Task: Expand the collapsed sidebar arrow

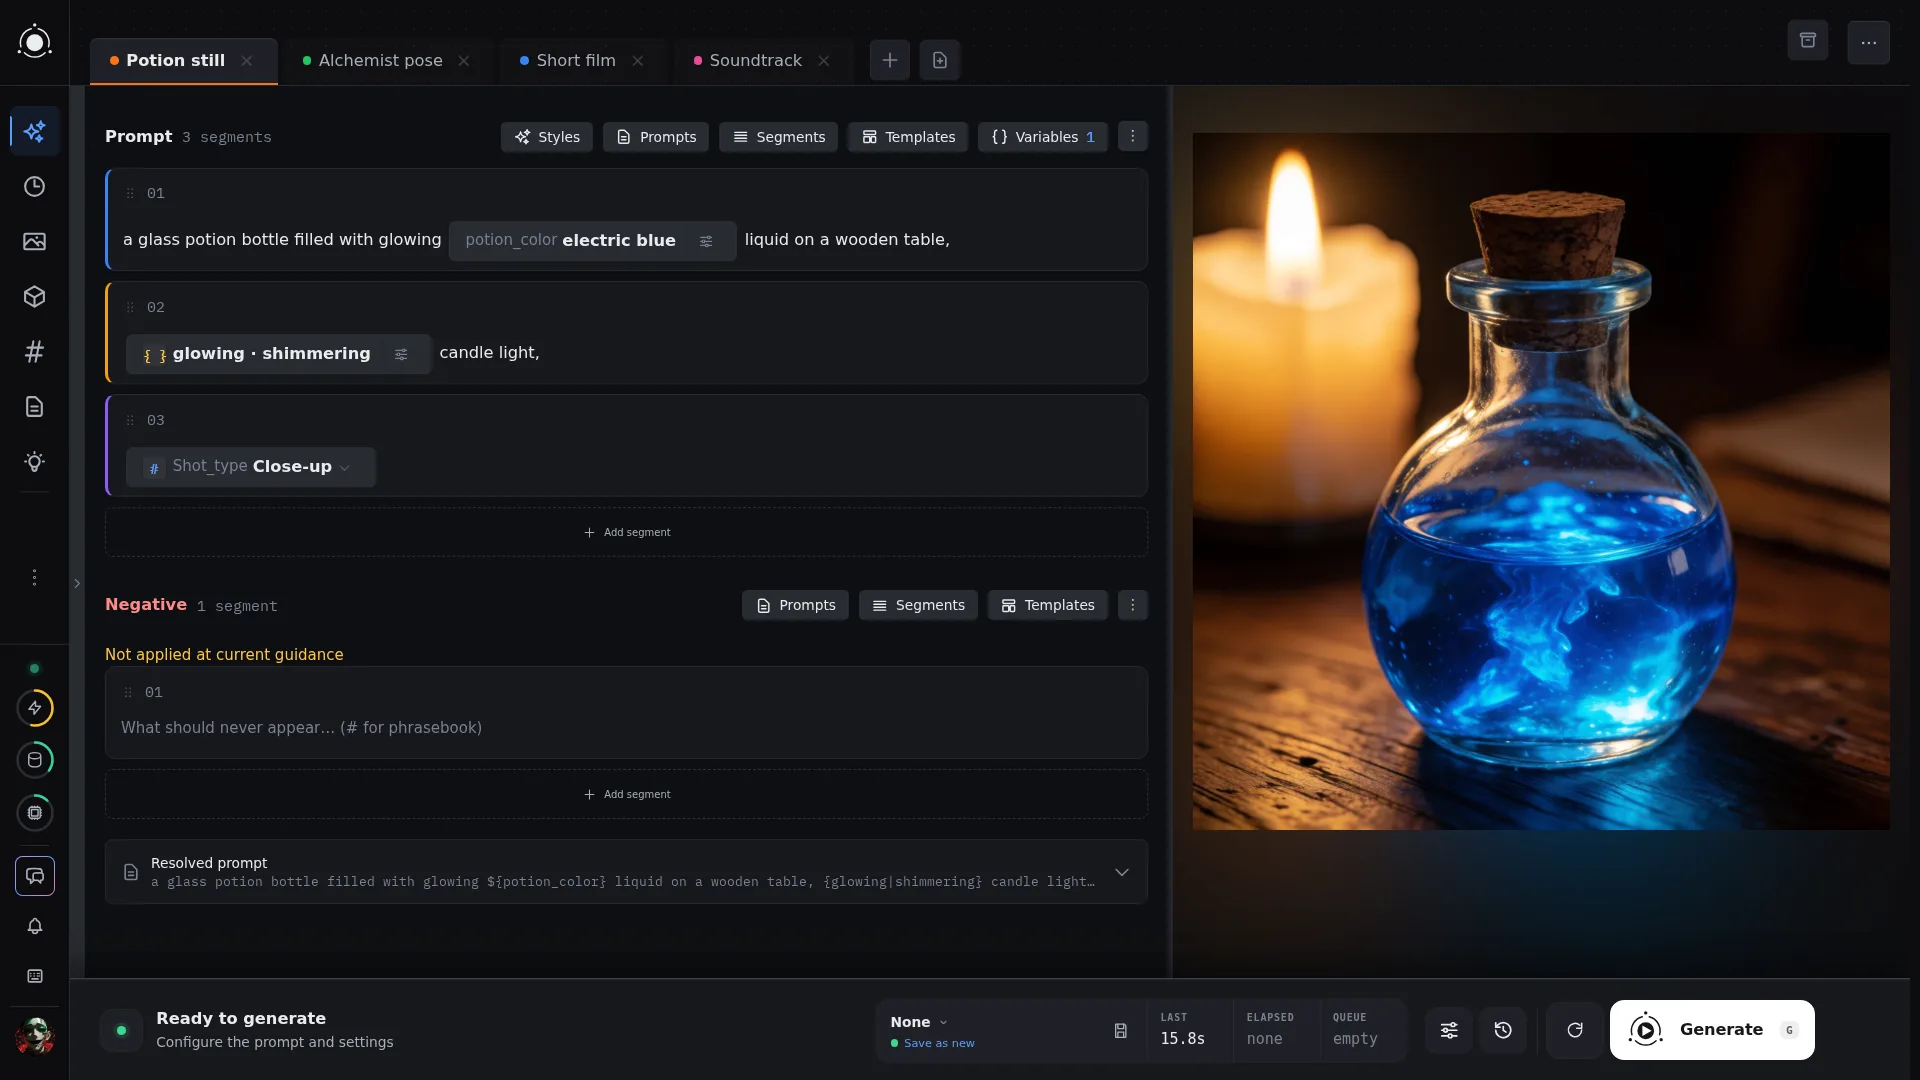Action: (x=77, y=584)
